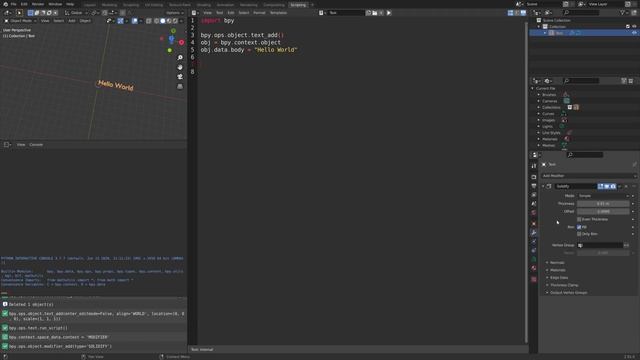Open the File menu

coord(13,4)
